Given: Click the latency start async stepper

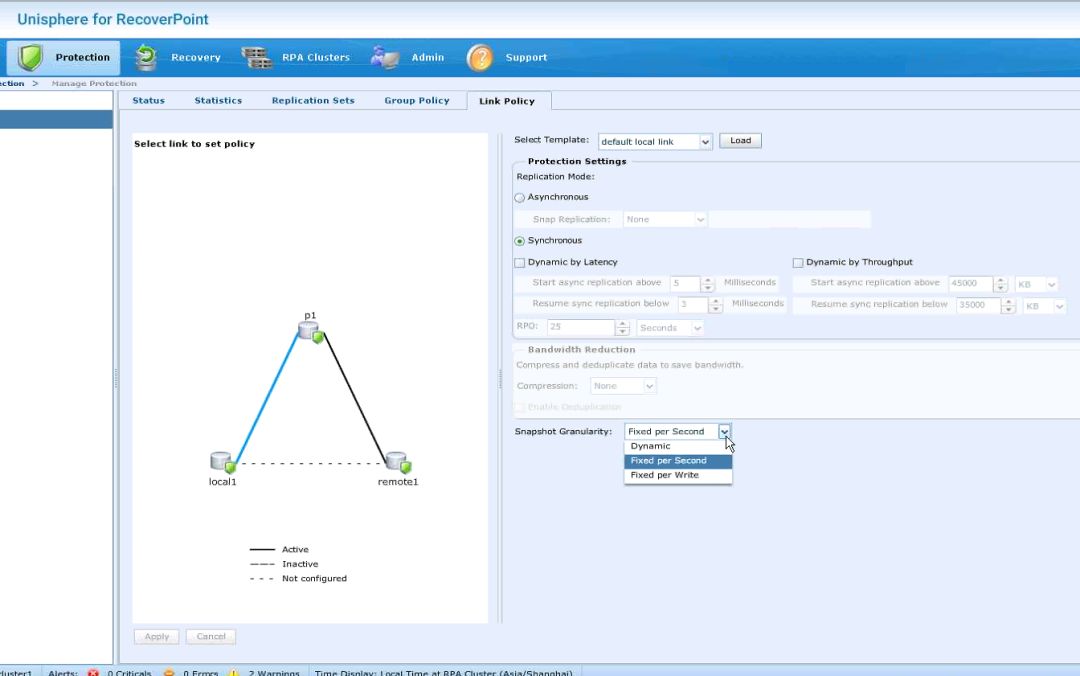Looking at the screenshot, I should [x=707, y=284].
